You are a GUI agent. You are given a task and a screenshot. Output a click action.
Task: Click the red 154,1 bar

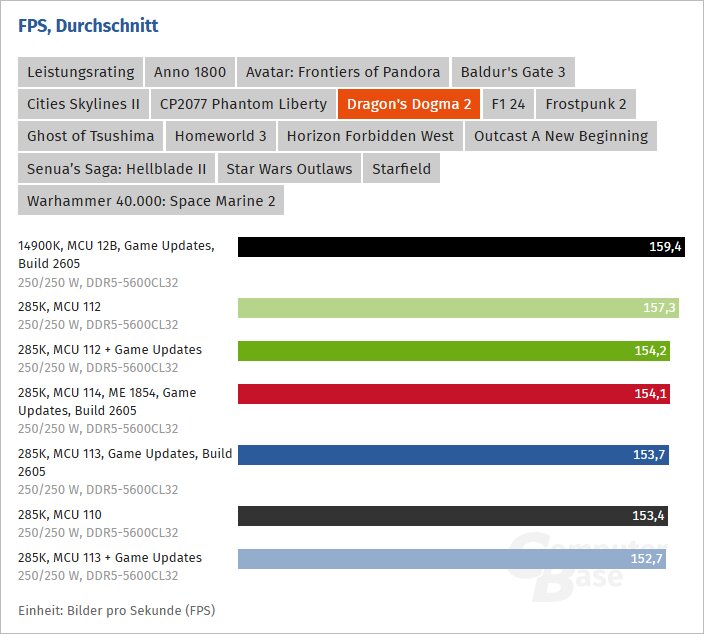pos(454,394)
